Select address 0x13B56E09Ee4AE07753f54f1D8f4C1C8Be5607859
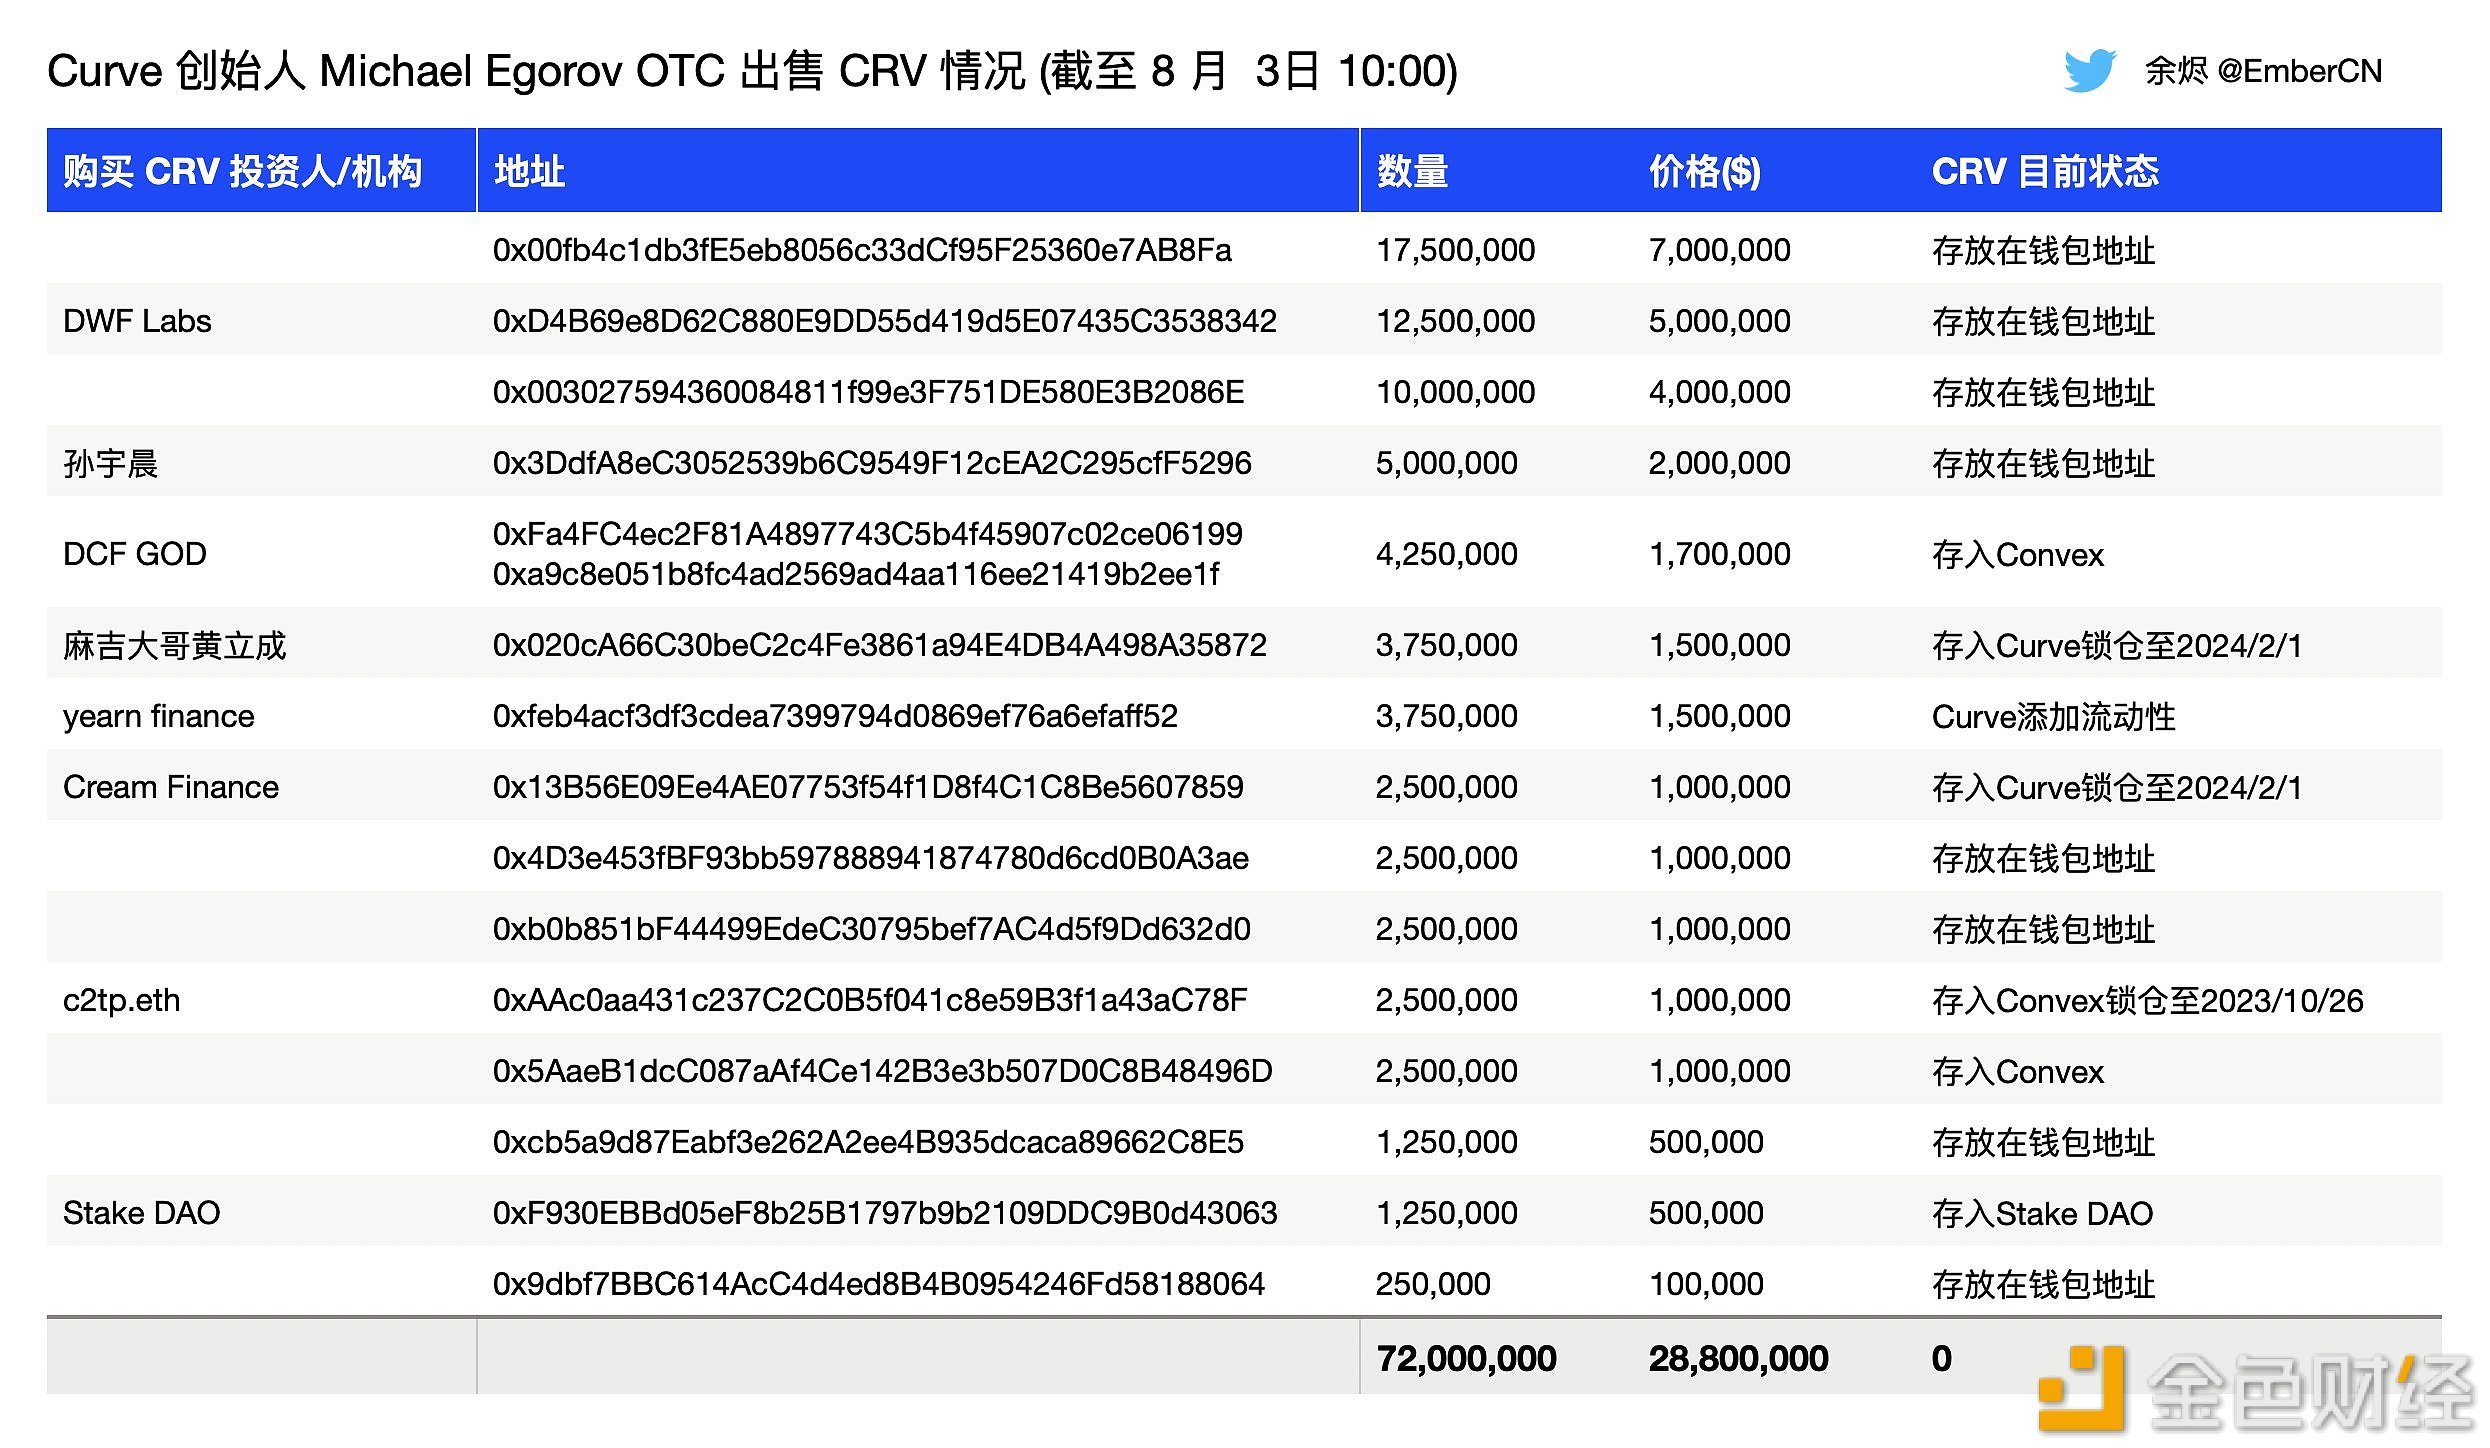 [x=868, y=787]
